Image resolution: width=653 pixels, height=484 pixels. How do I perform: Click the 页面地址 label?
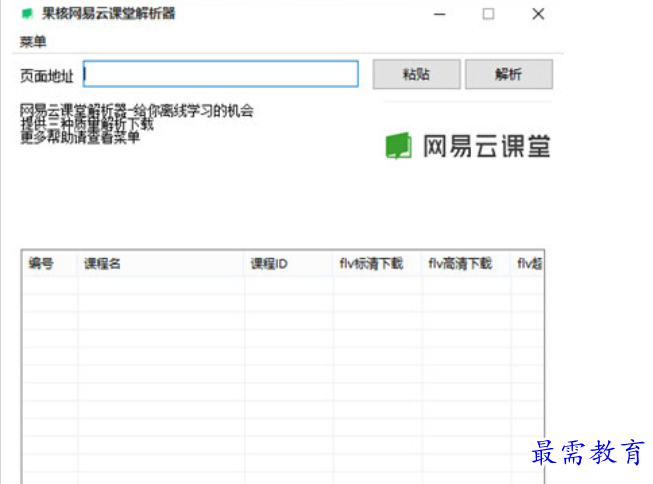coord(47,76)
